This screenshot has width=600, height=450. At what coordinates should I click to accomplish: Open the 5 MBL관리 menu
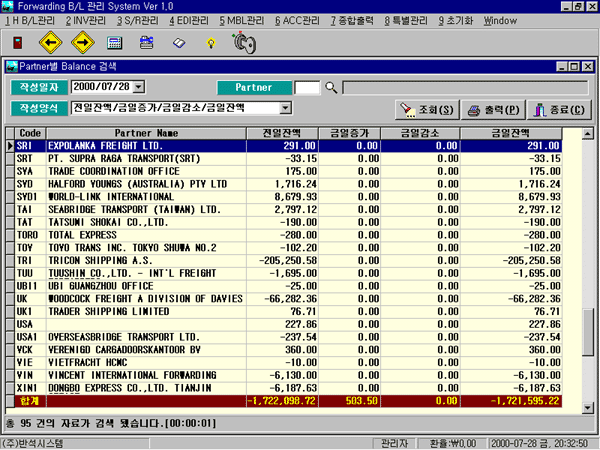click(x=242, y=21)
